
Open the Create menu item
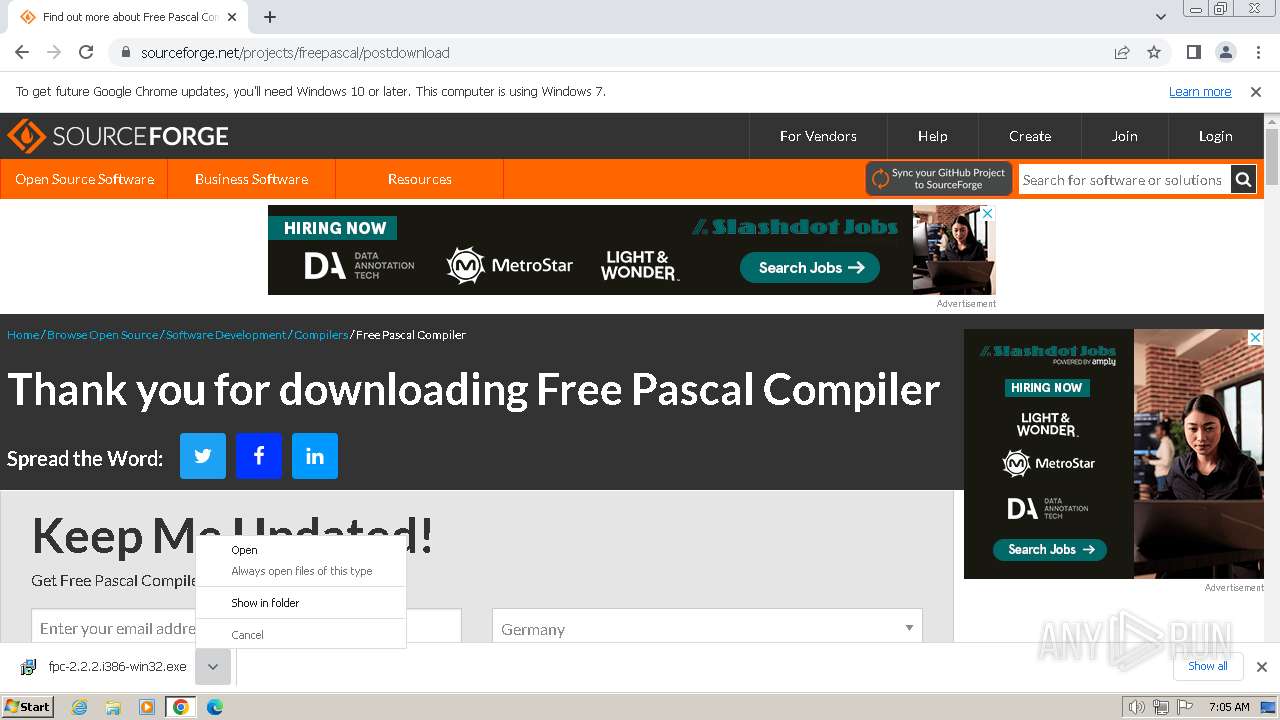point(1030,136)
